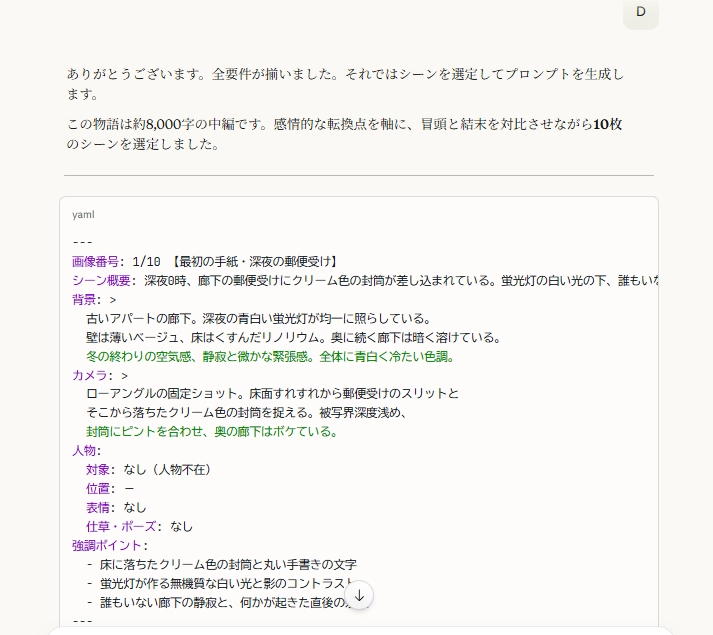The height and width of the screenshot is (635, 713).
Task: Click the yaml language label of code block
Action: [x=83, y=215]
